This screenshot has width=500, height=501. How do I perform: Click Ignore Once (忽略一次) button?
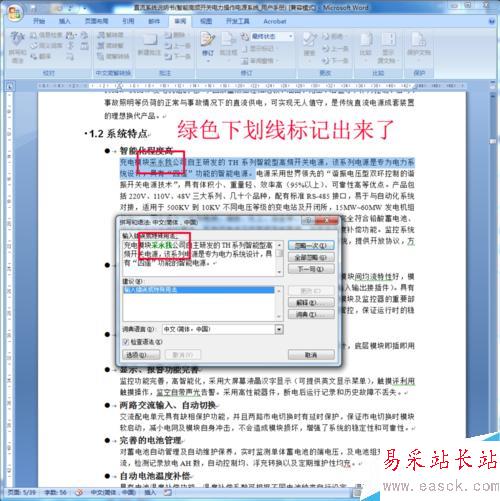pyautogui.click(x=311, y=246)
